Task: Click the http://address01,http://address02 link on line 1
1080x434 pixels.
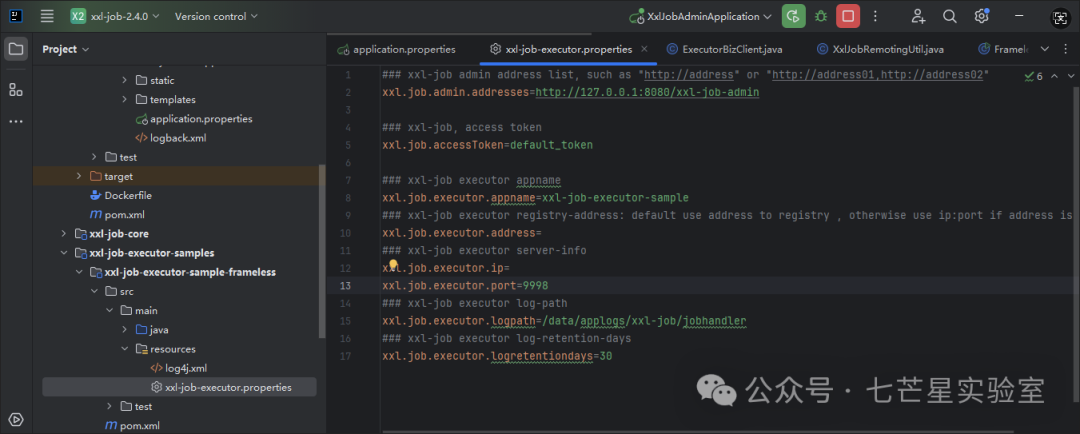Action: [878, 74]
